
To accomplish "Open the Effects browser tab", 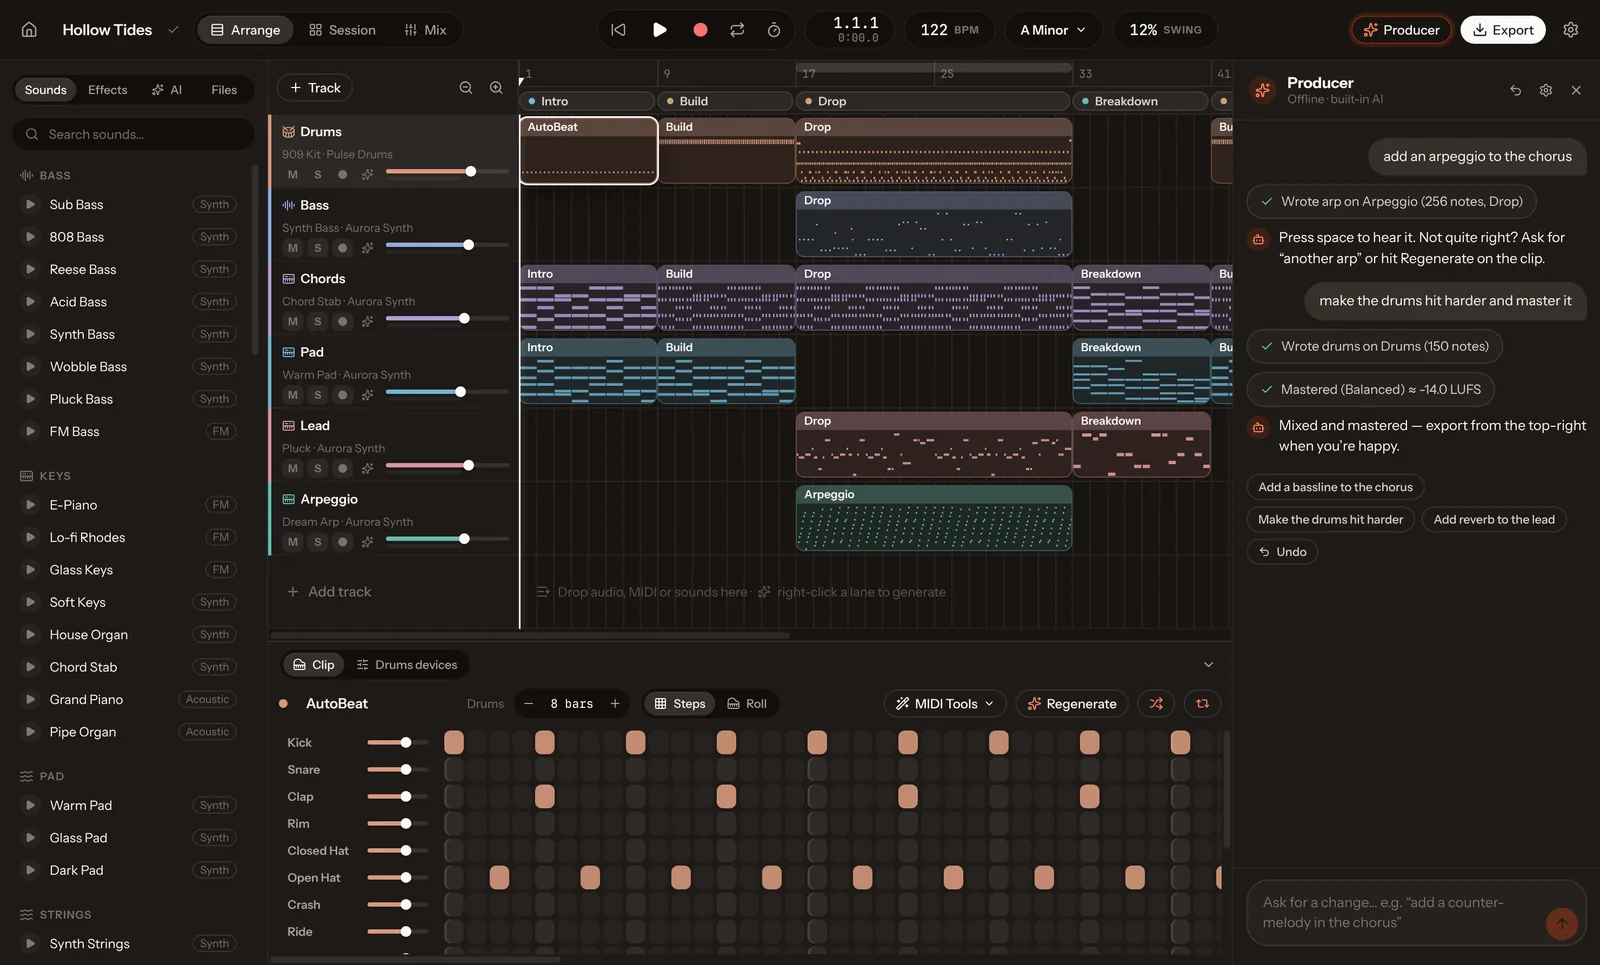I will tap(108, 90).
